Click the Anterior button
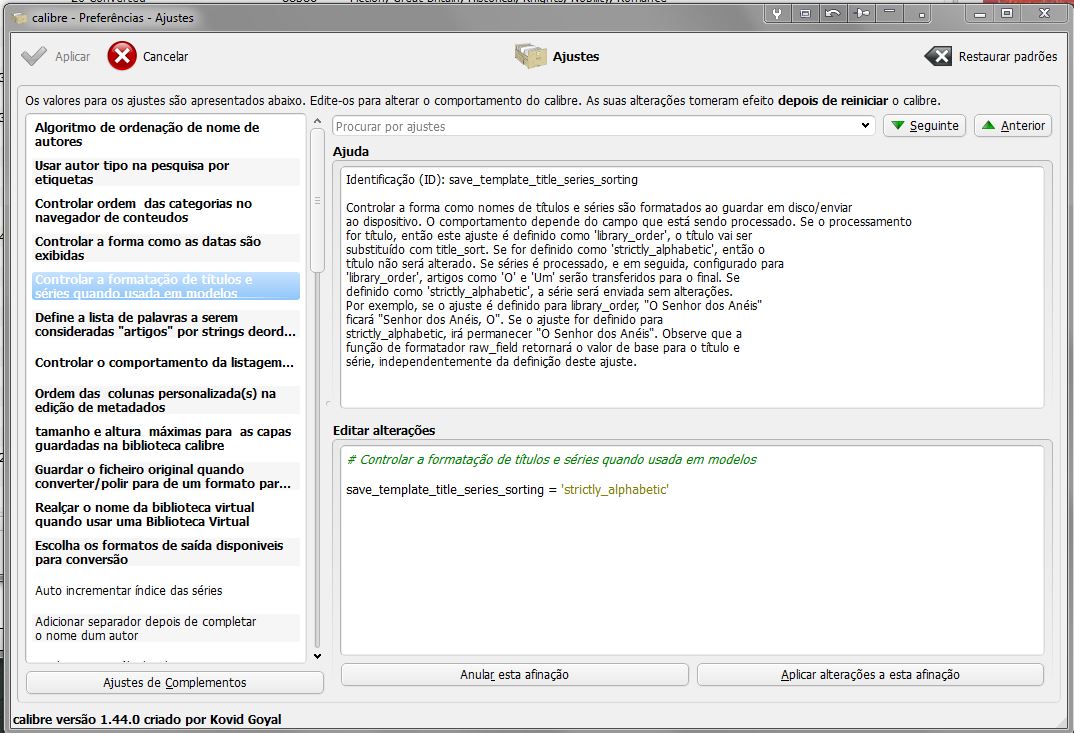Screen dimensions: 1074x733 point(1012,125)
